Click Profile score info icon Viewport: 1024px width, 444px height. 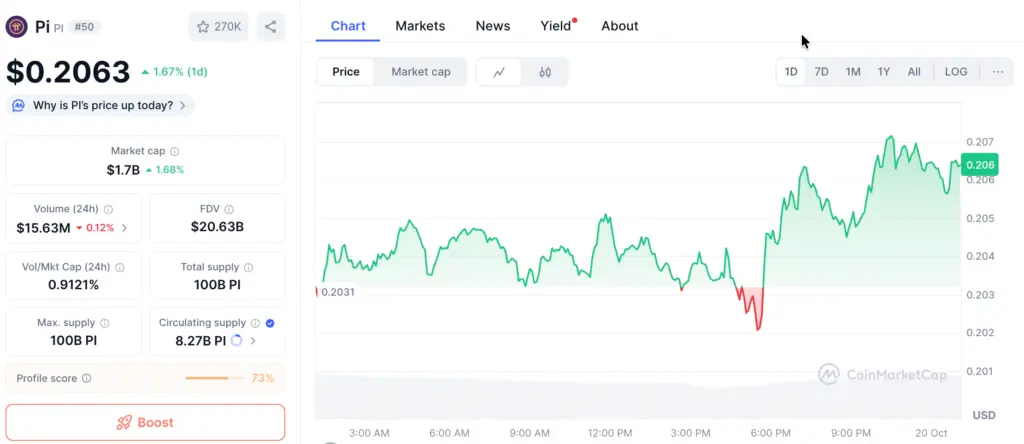(86, 379)
